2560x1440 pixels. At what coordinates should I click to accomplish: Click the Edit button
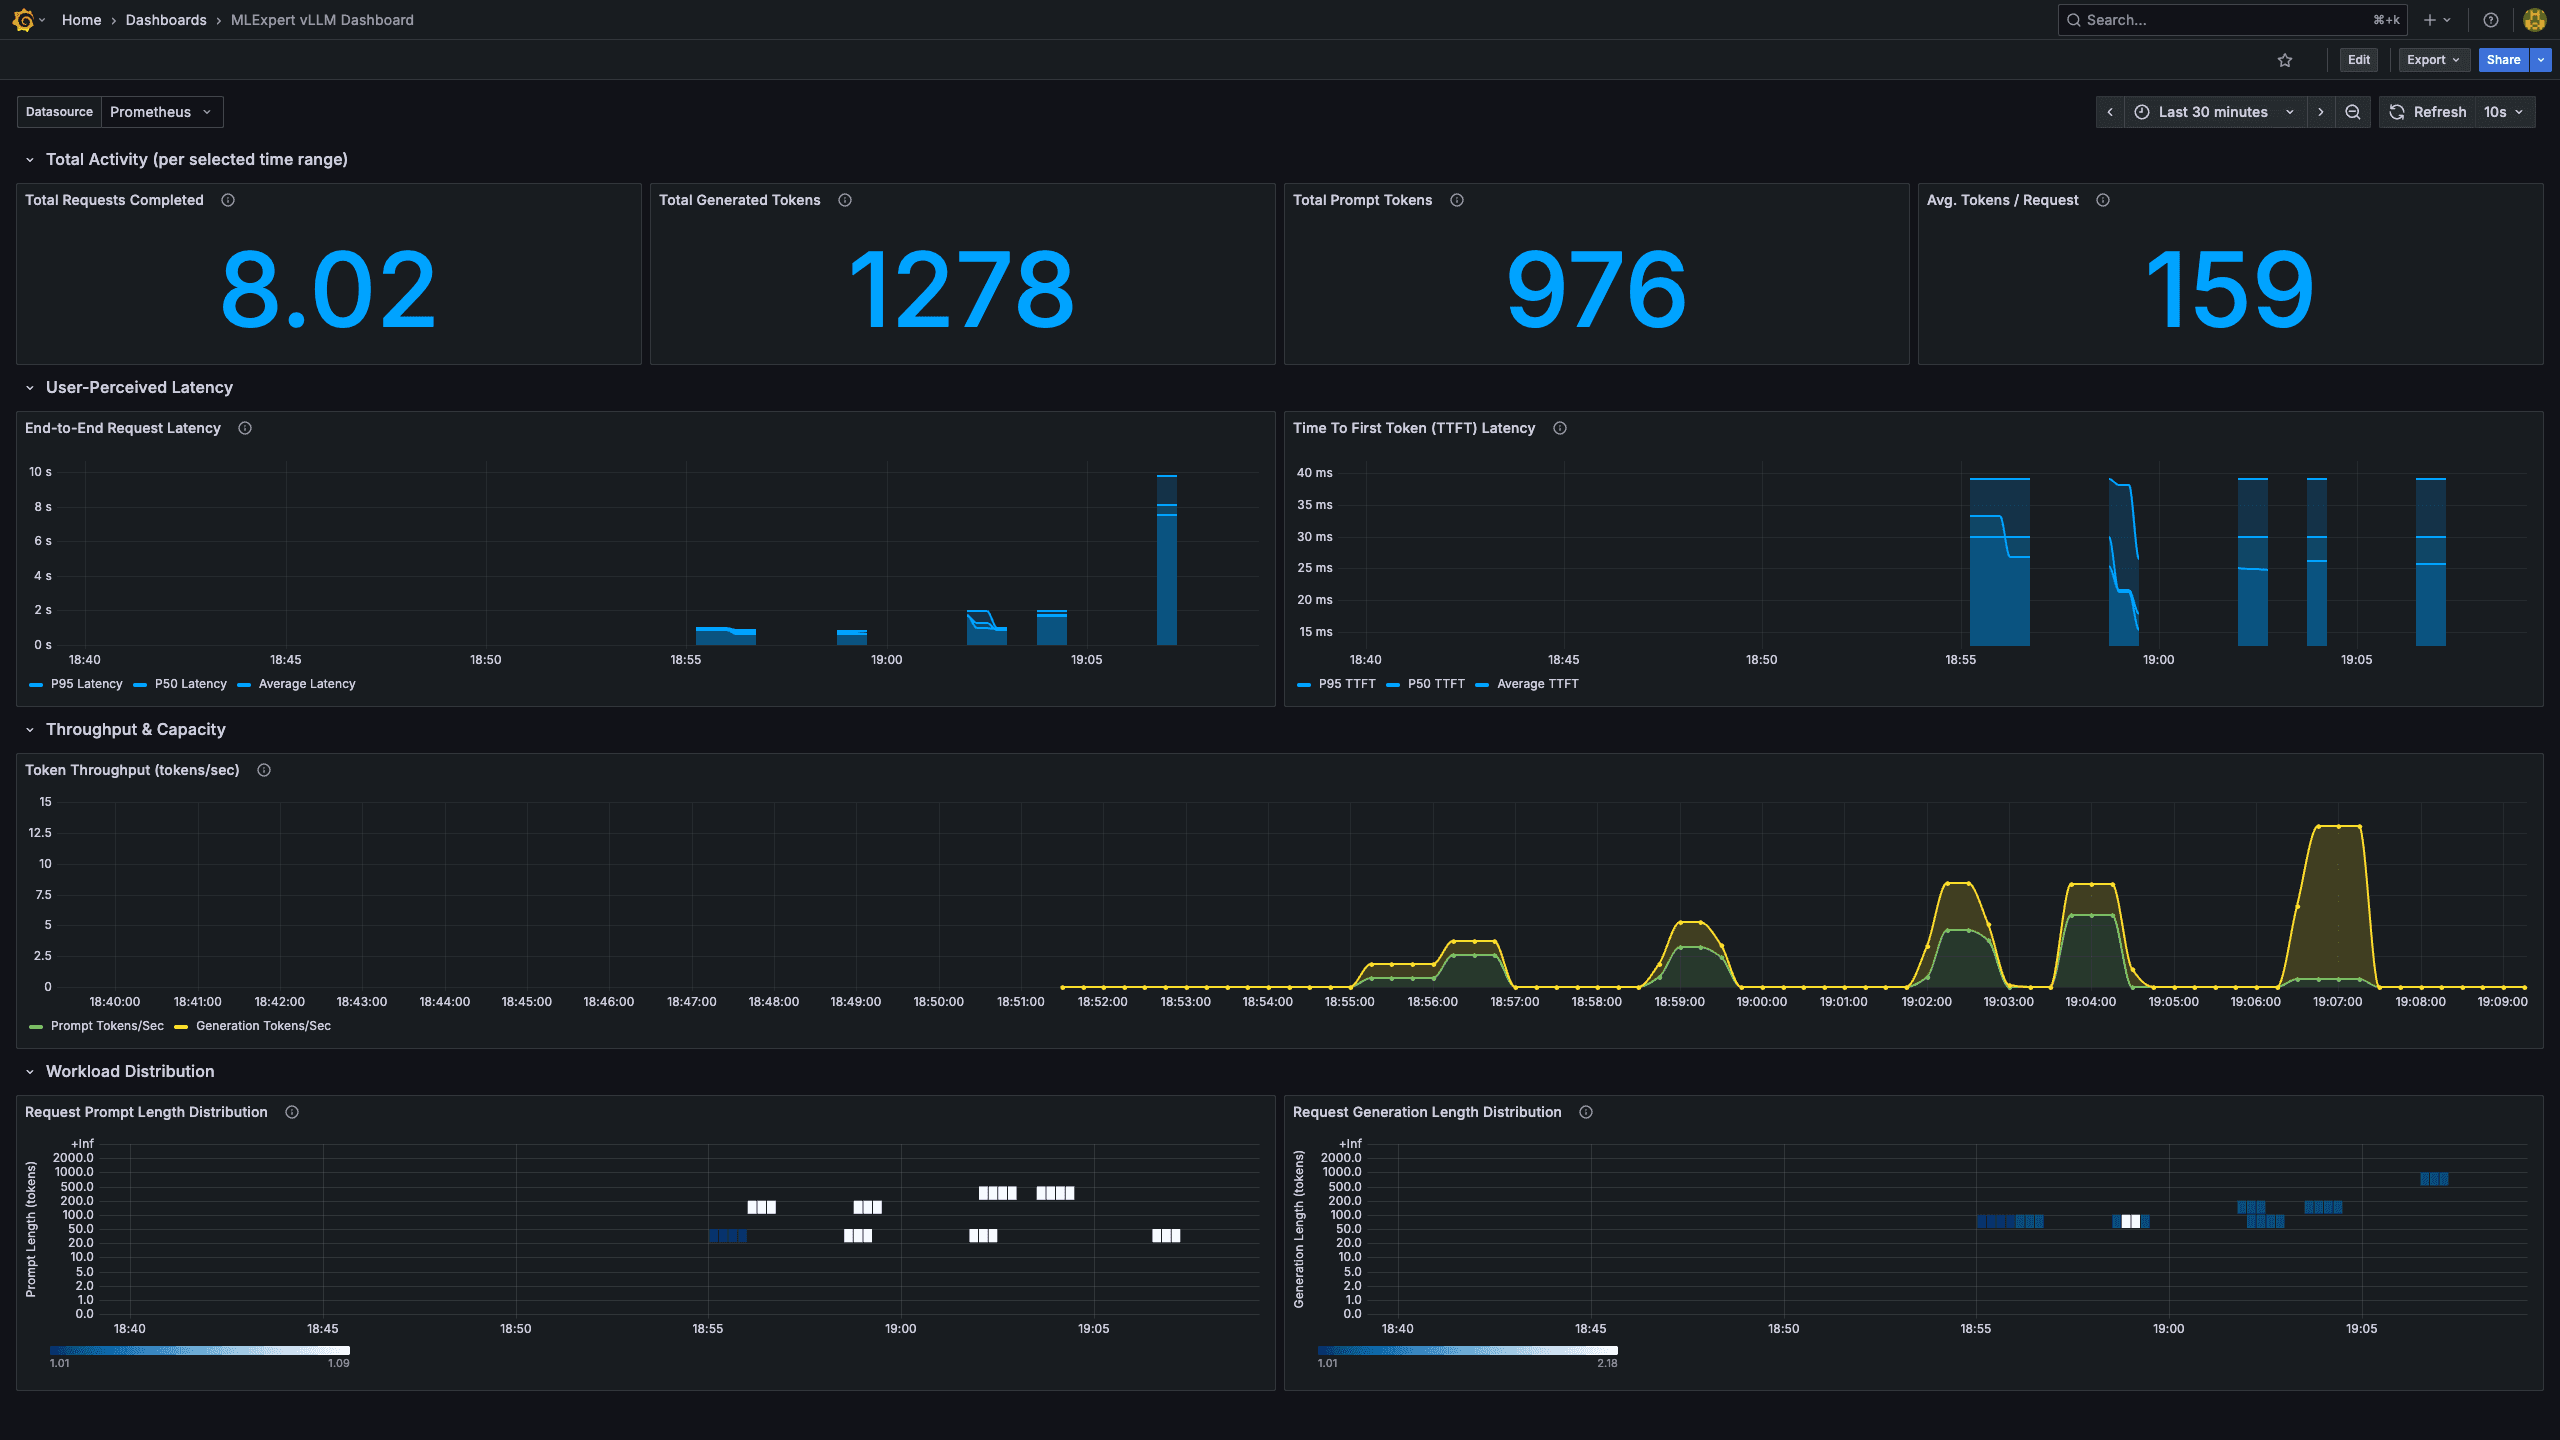tap(2358, 60)
